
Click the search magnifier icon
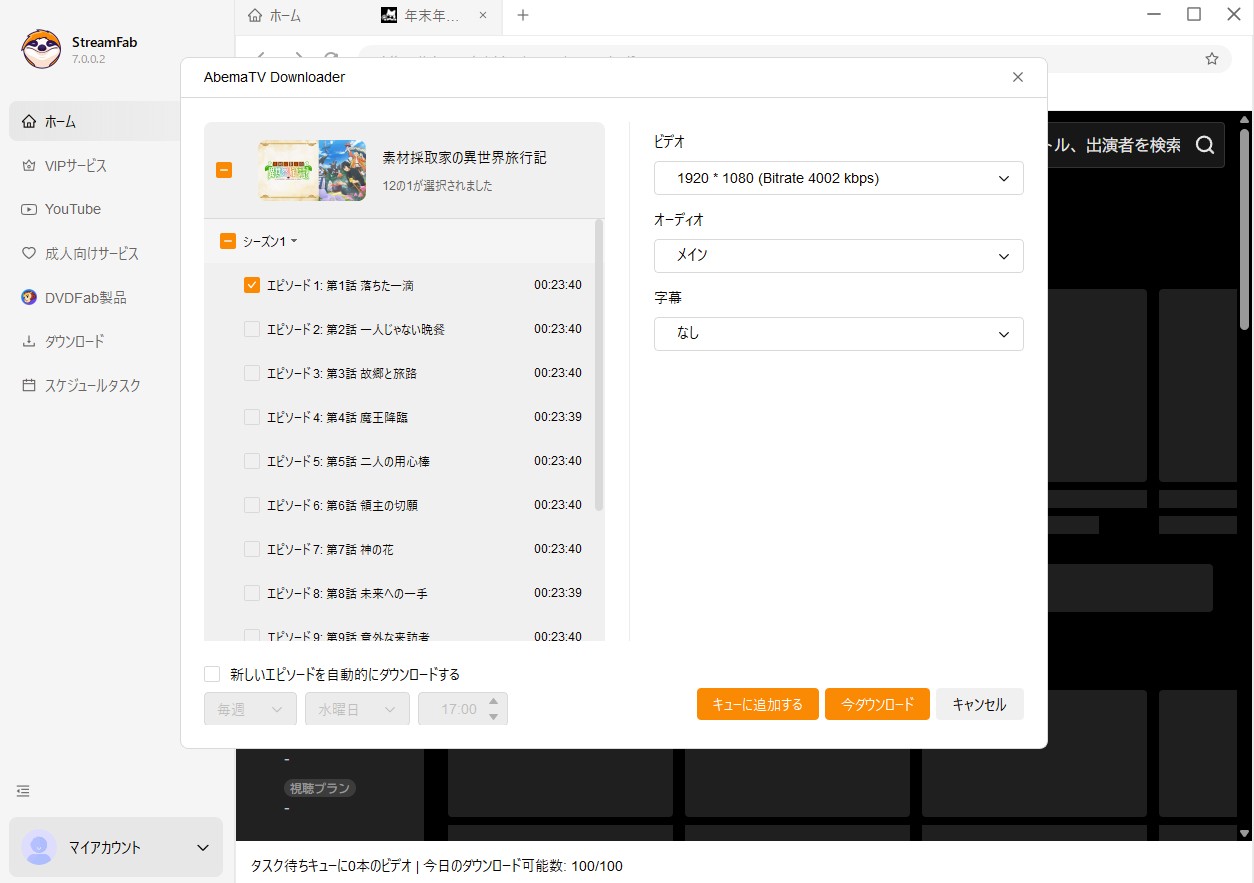(1204, 144)
